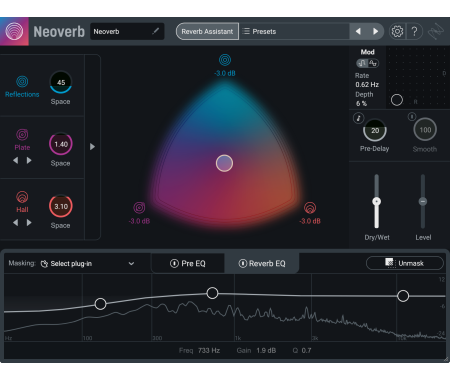Viewport: 450px width, 380px height.
Task: Click the Reflections icon atop the blend pad
Action: coord(225,60)
